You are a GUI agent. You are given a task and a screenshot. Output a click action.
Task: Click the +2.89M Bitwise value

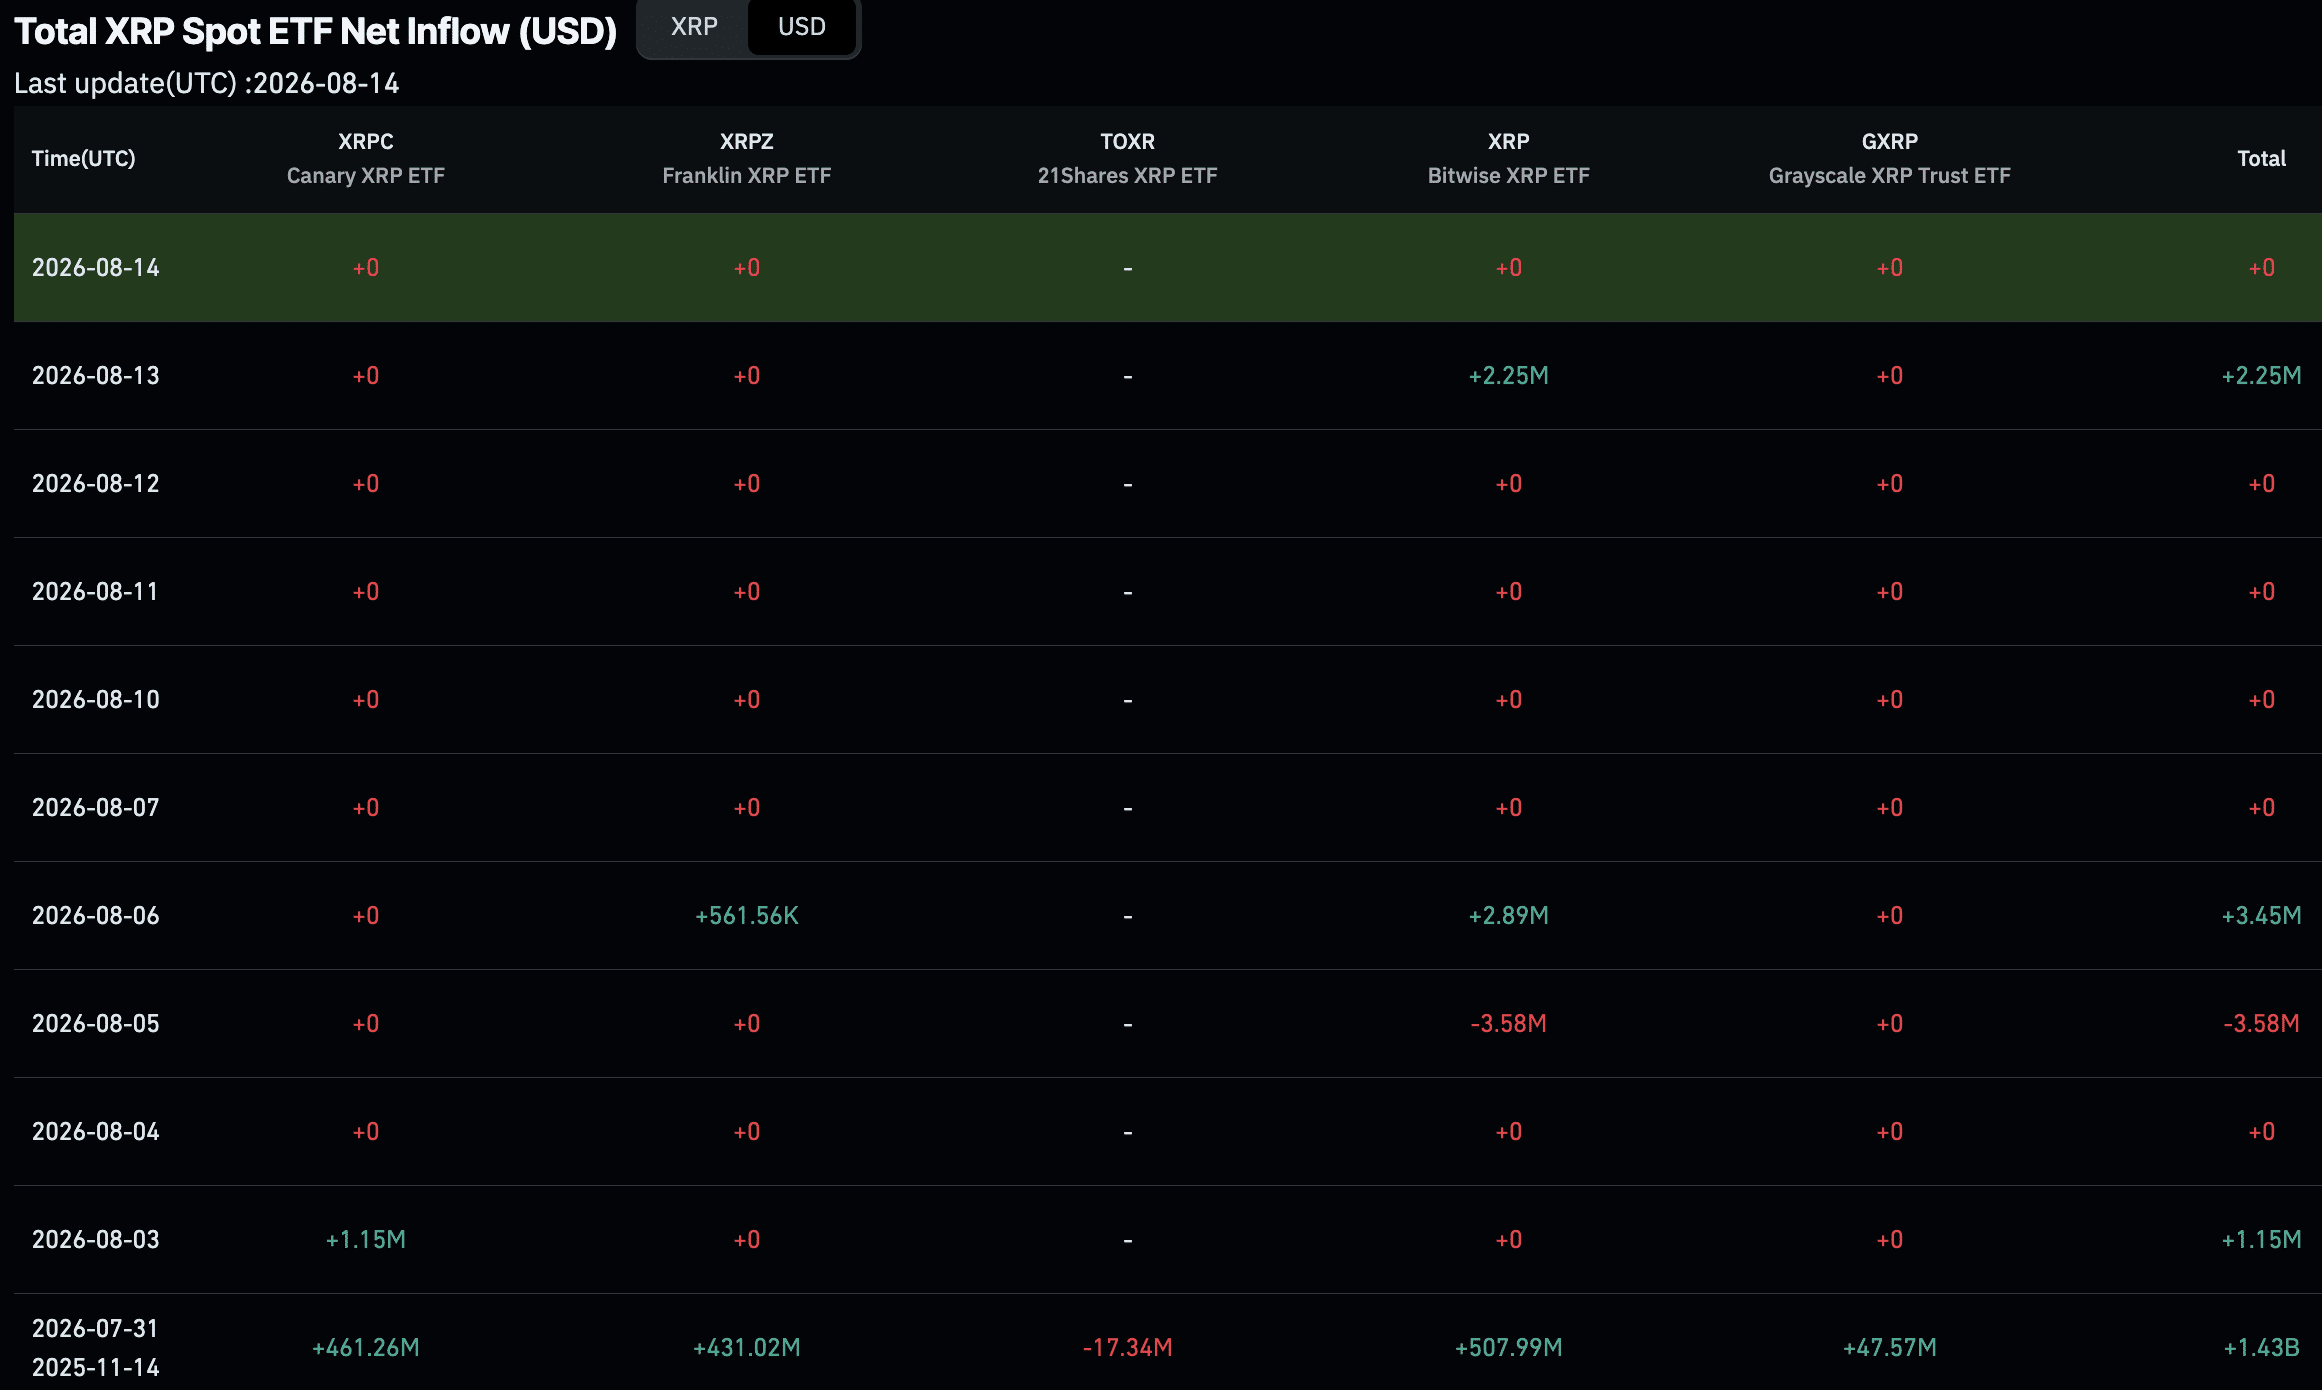tap(1509, 915)
